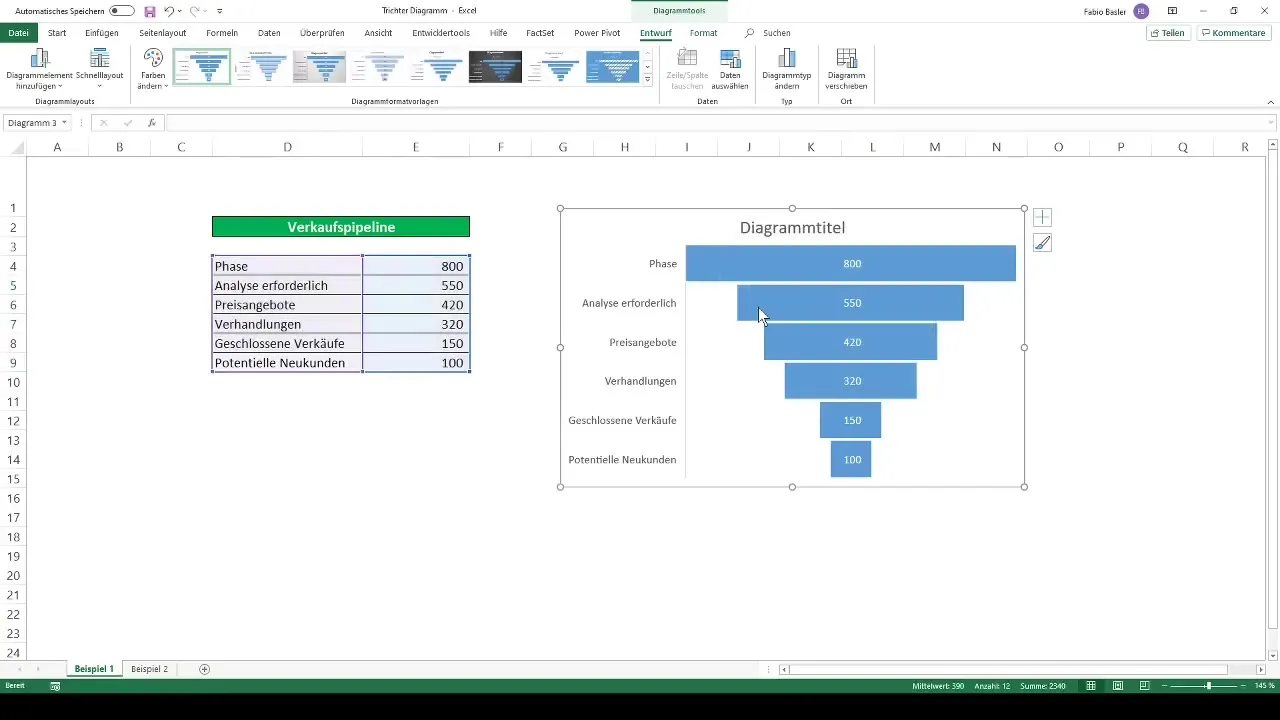Switch to the Überprüfen ribbon tab
Image resolution: width=1280 pixels, height=720 pixels.
coord(322,33)
